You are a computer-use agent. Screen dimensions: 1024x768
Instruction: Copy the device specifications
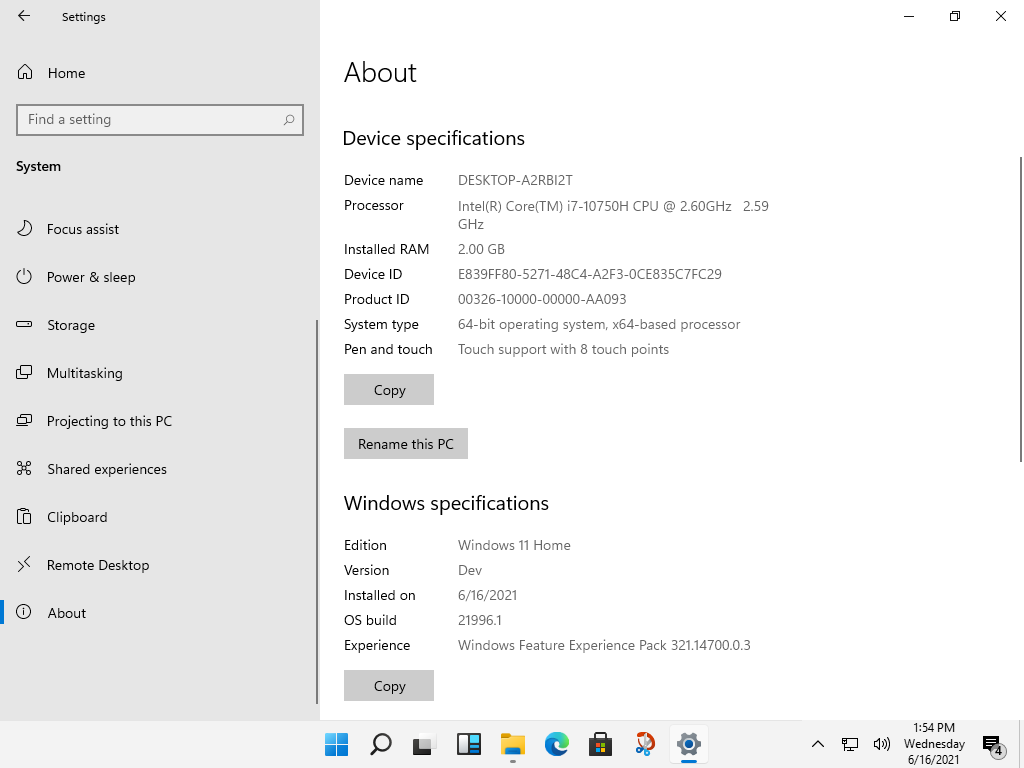[x=389, y=390]
